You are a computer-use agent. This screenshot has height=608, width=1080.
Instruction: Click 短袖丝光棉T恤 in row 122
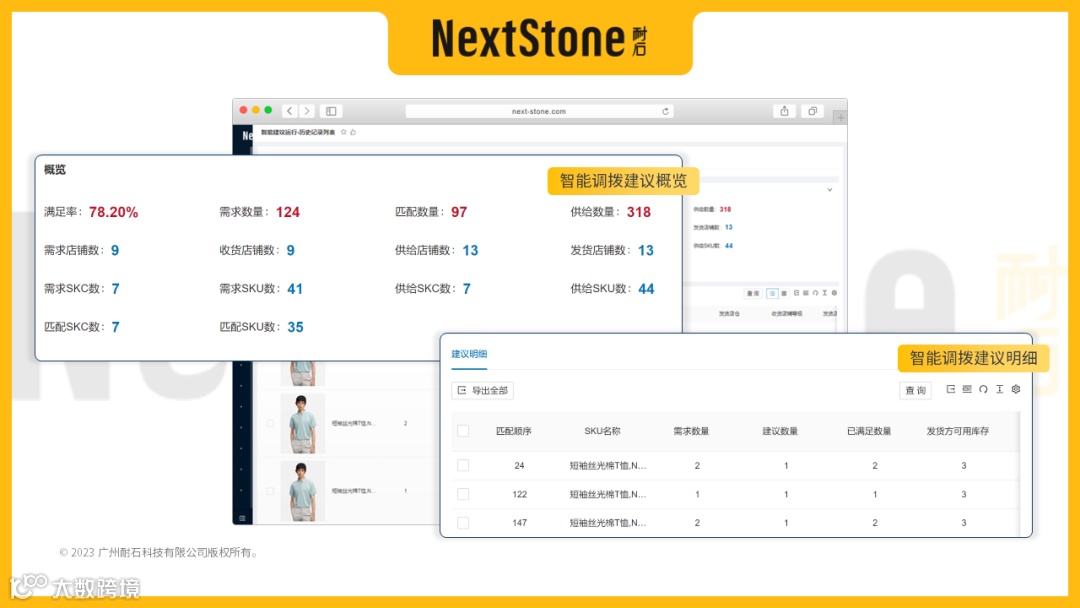click(608, 494)
